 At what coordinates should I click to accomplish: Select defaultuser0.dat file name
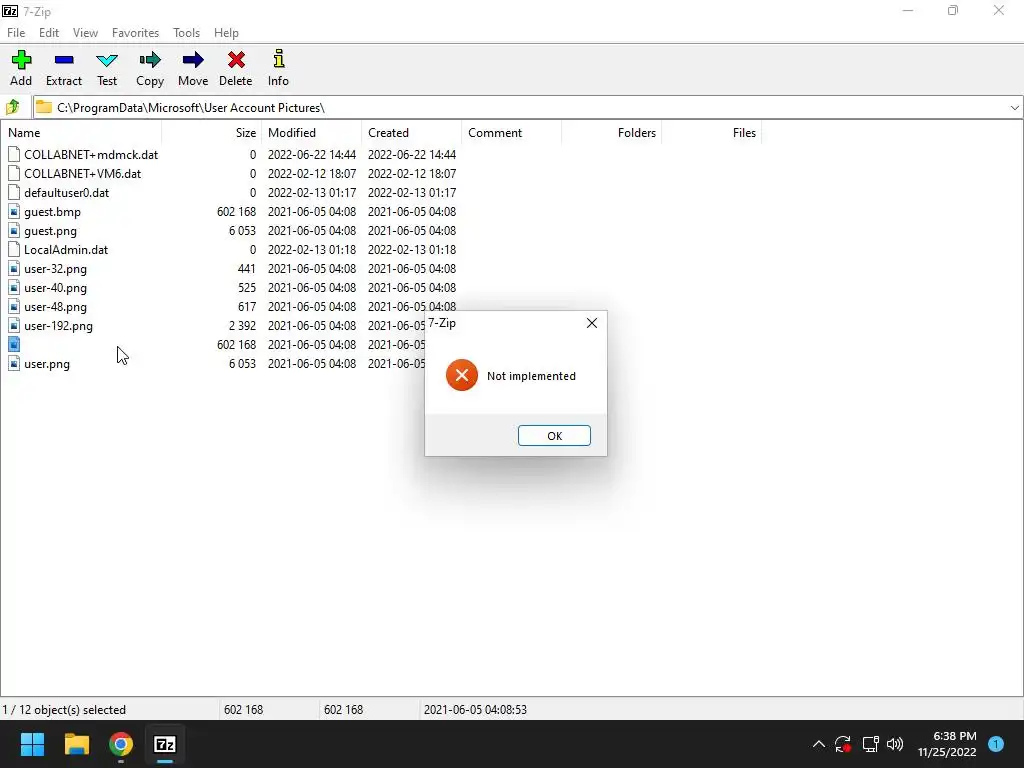67,193
